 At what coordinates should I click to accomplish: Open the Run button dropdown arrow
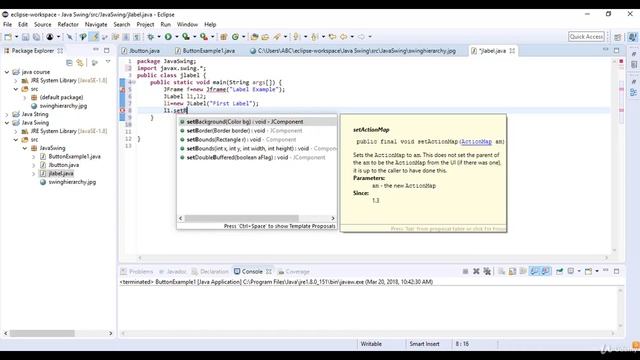pyautogui.click(x=177, y=37)
